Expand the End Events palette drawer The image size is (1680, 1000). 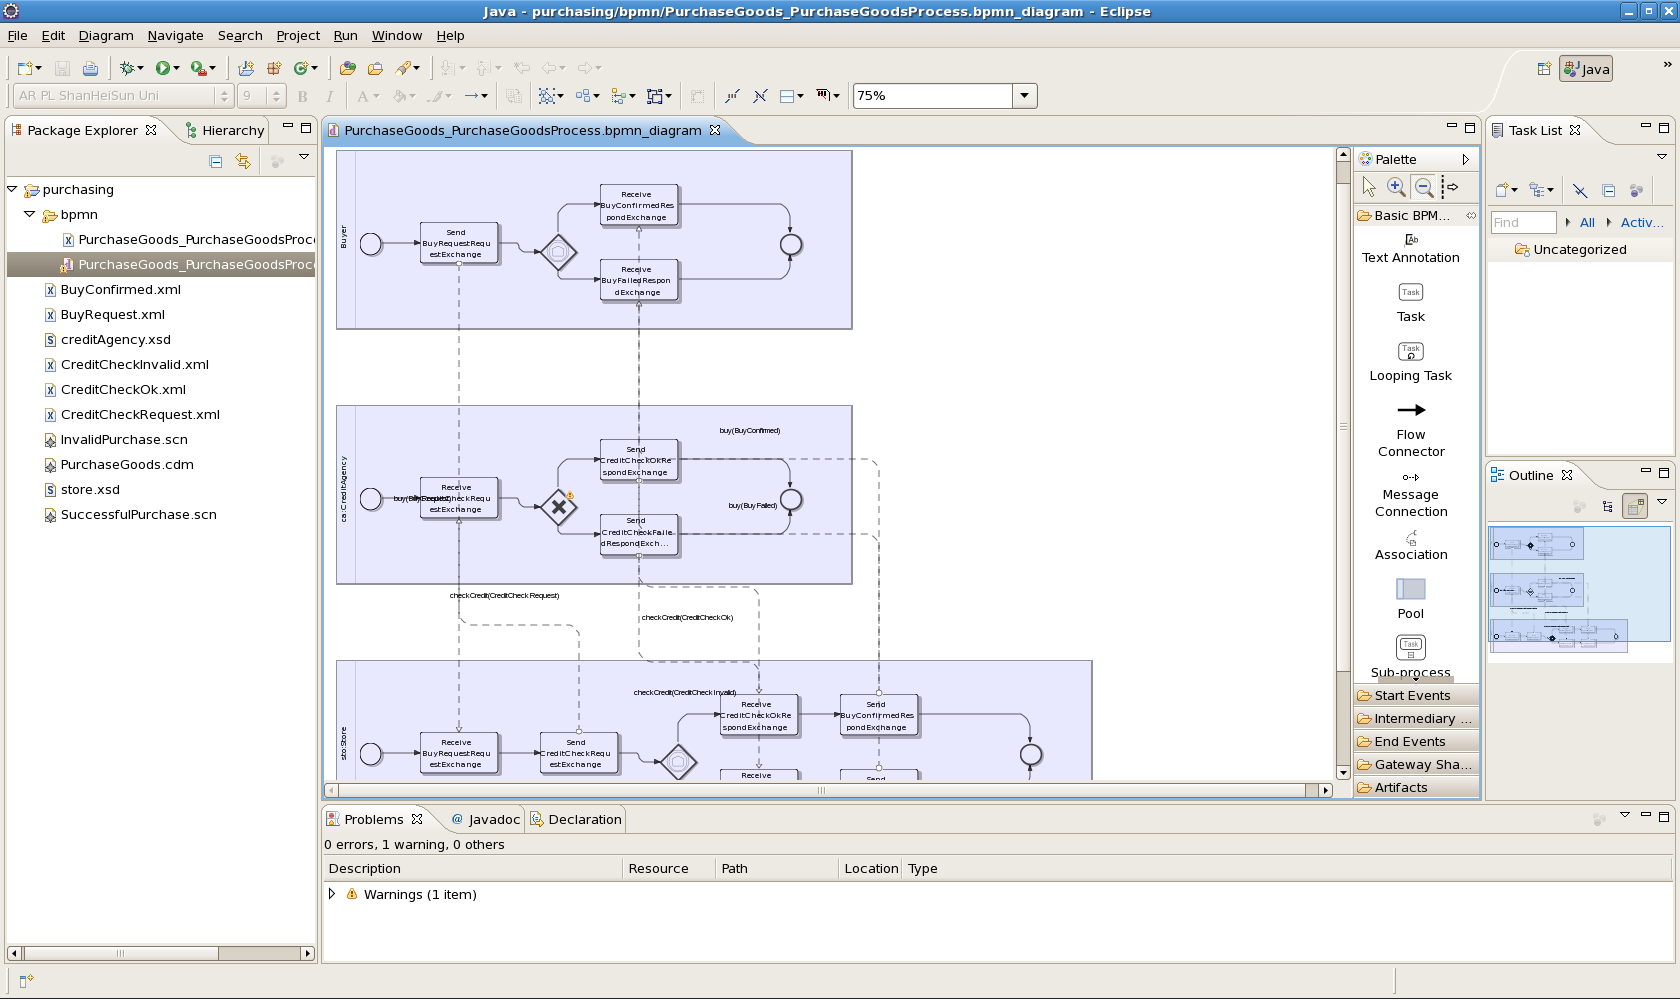[x=1416, y=742]
